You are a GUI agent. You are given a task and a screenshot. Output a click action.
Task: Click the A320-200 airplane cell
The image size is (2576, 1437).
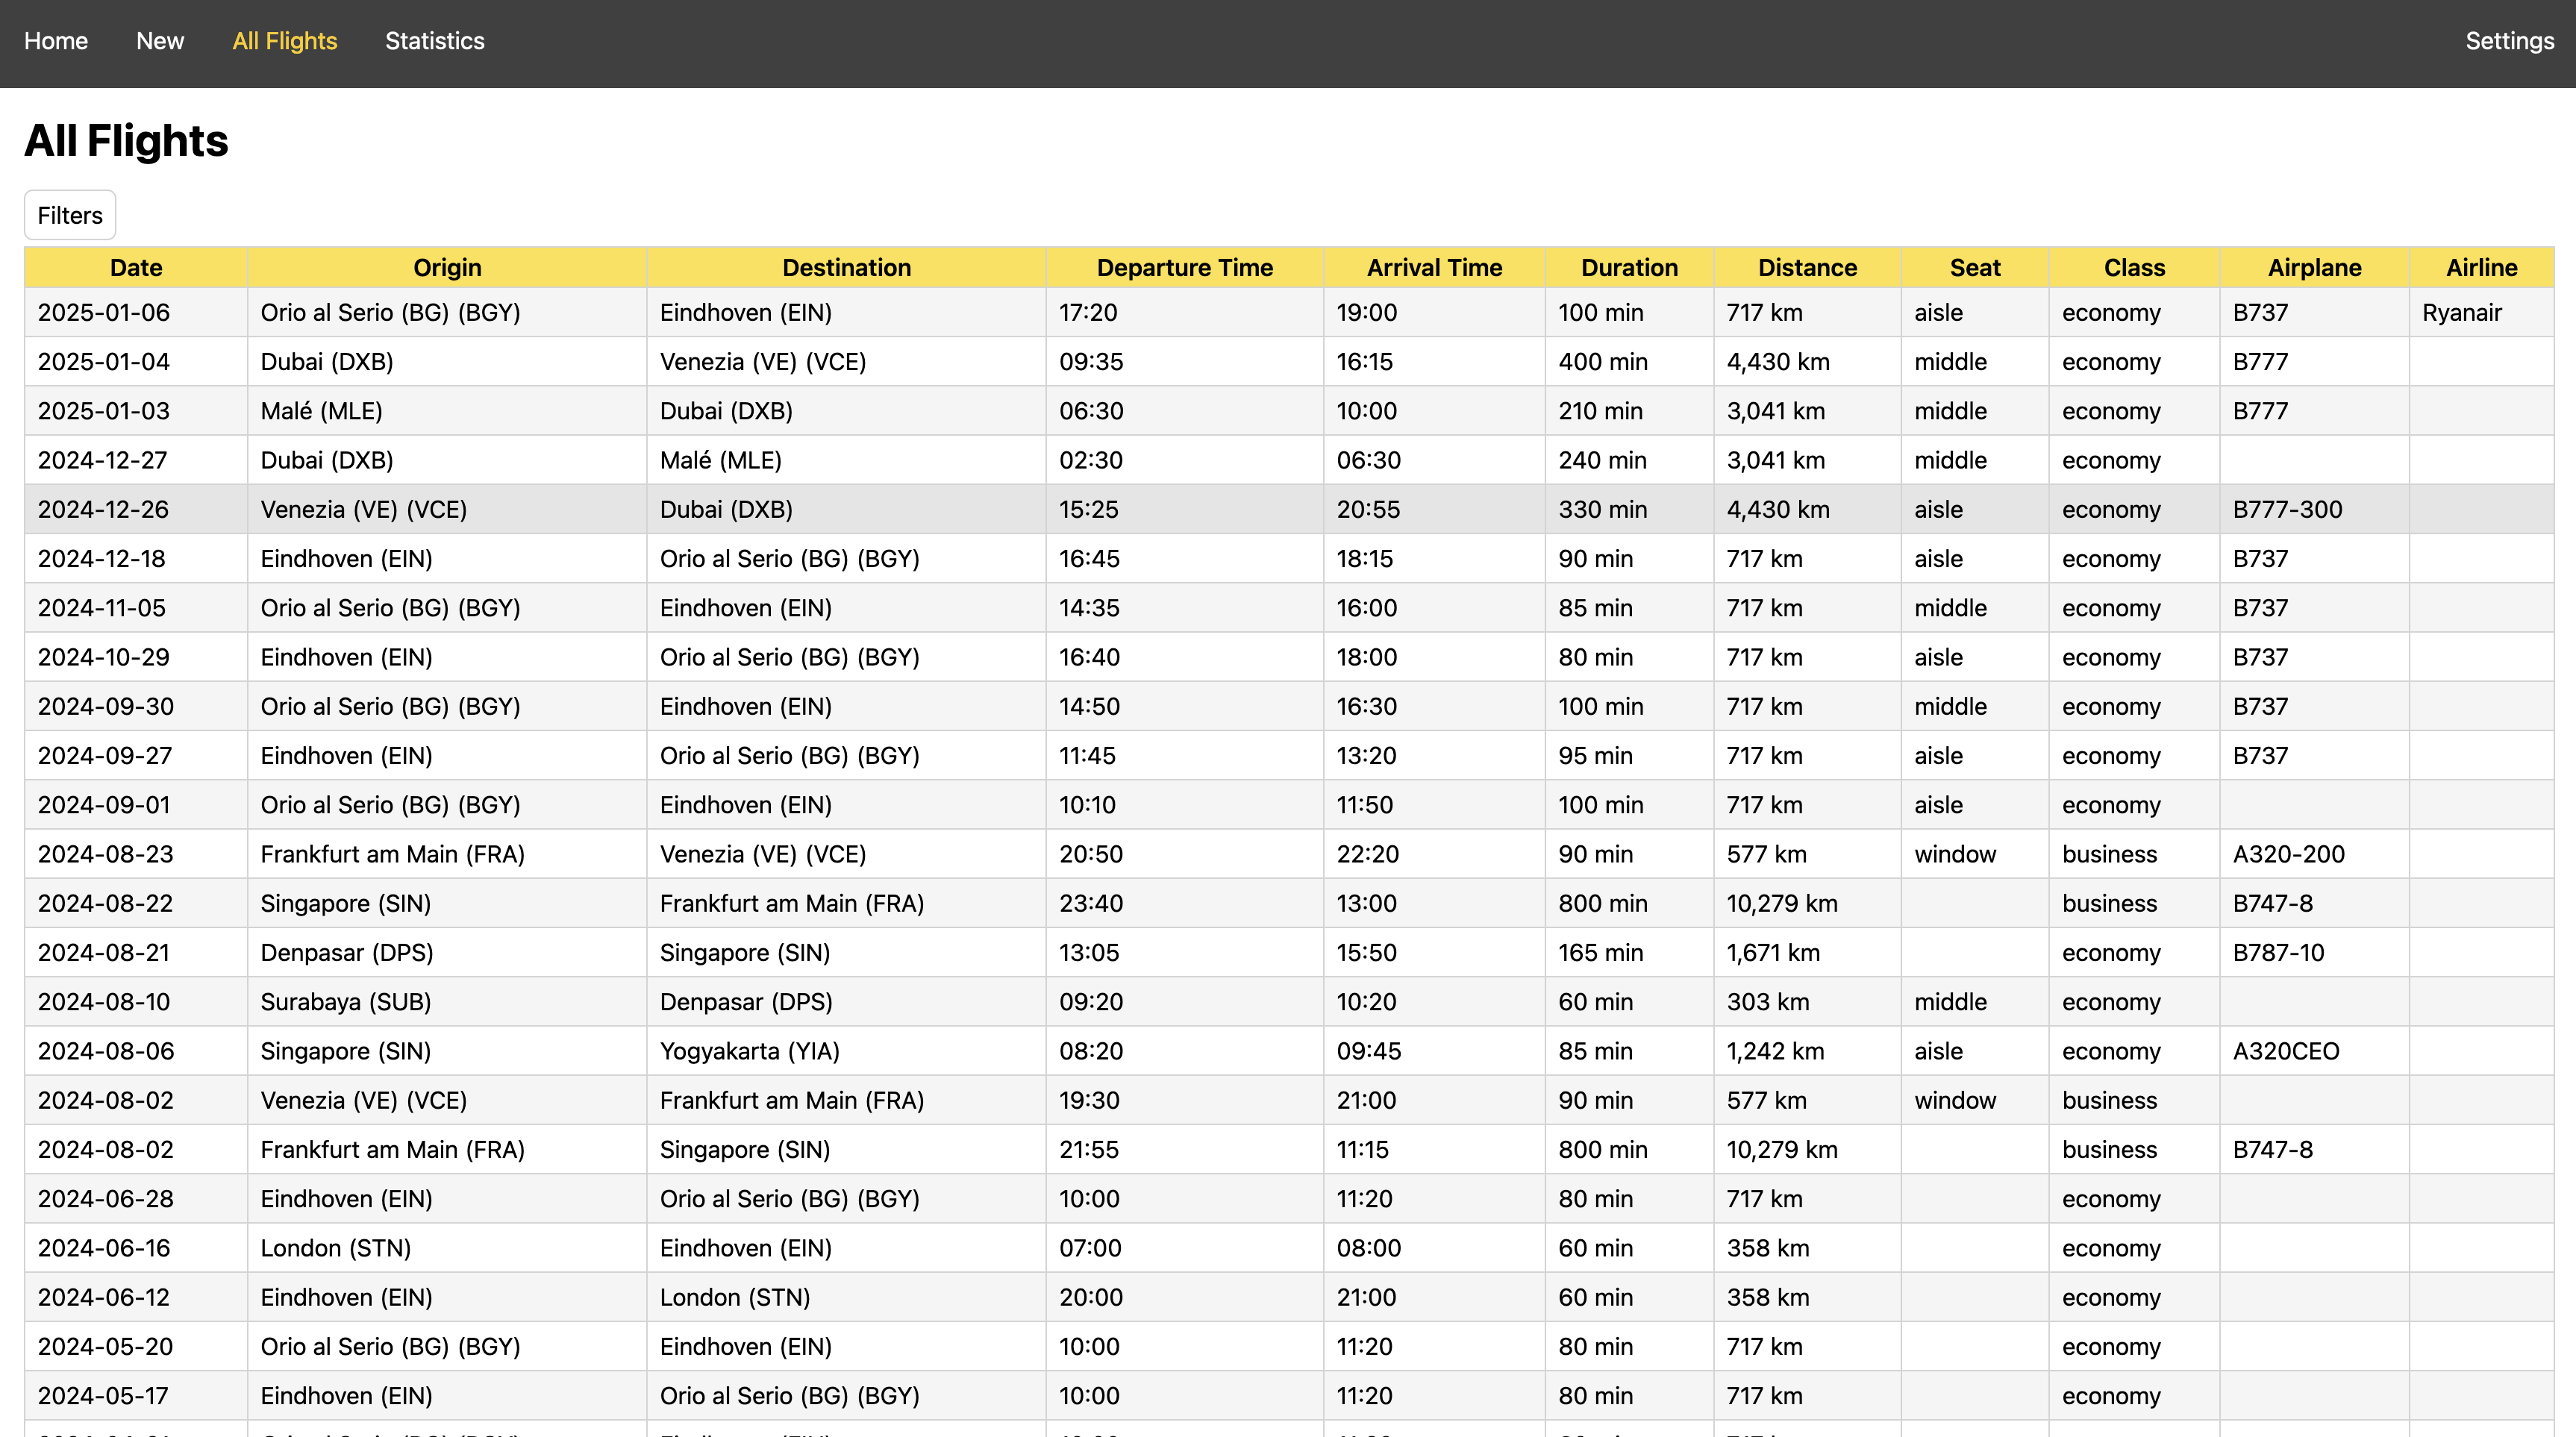(2288, 854)
